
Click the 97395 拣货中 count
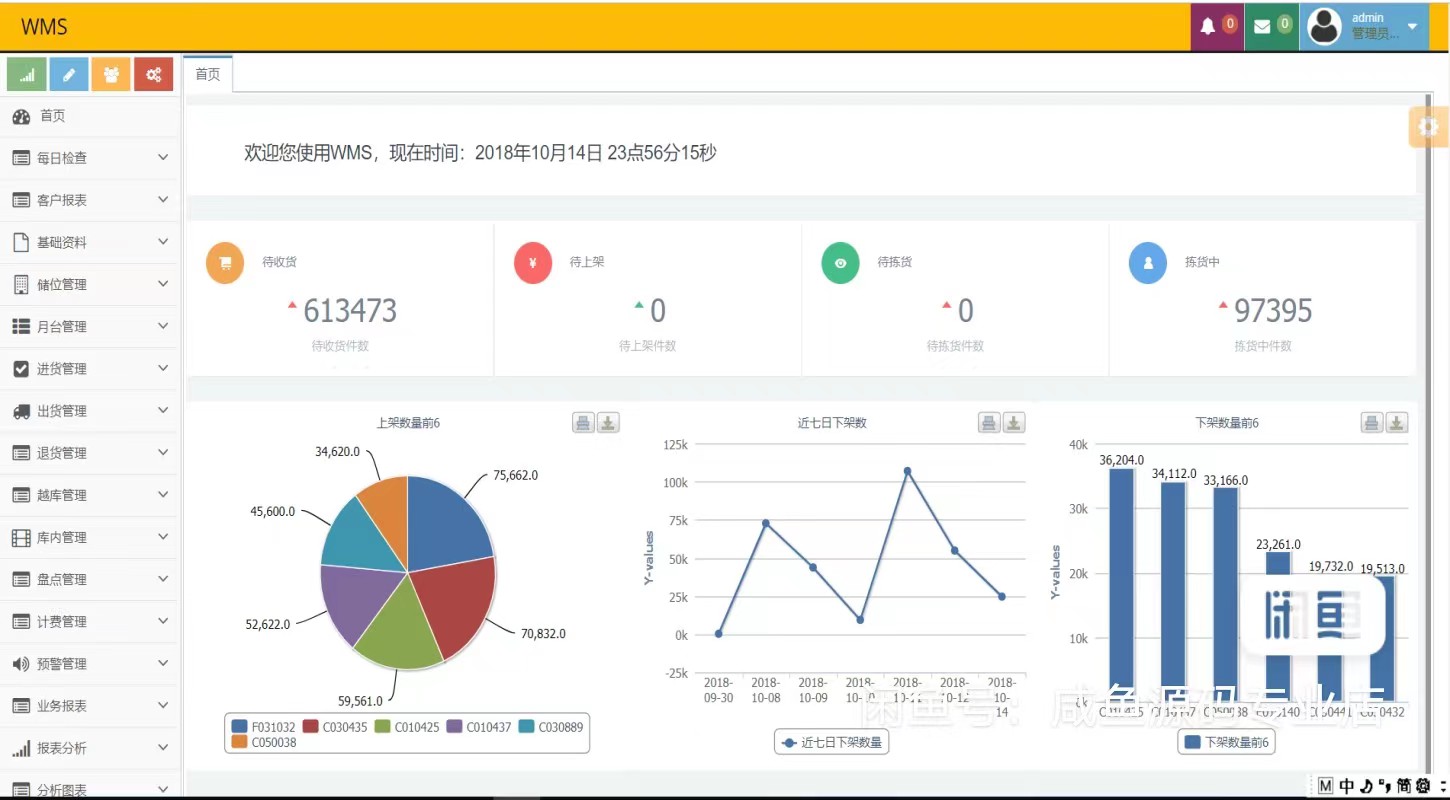(1273, 311)
